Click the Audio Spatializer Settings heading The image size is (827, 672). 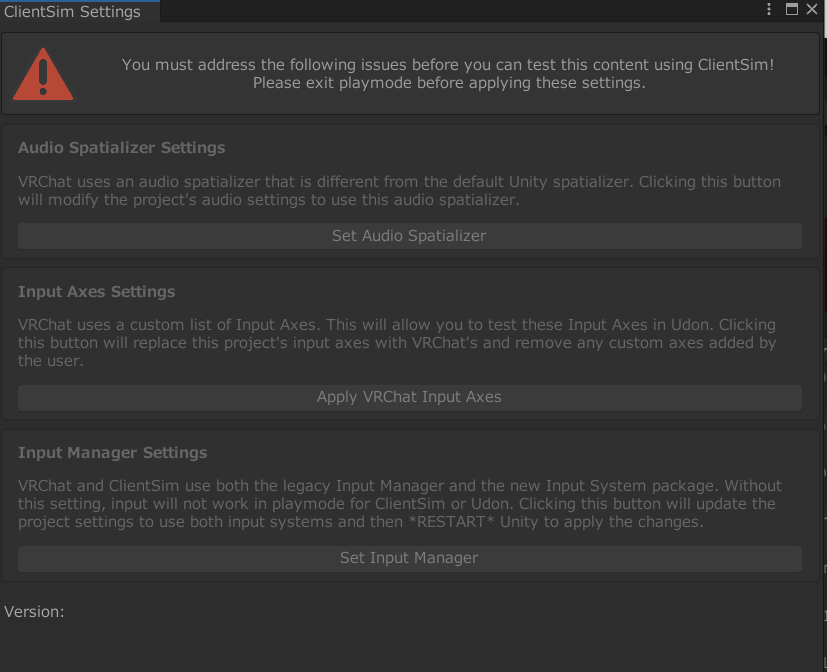tap(121, 148)
